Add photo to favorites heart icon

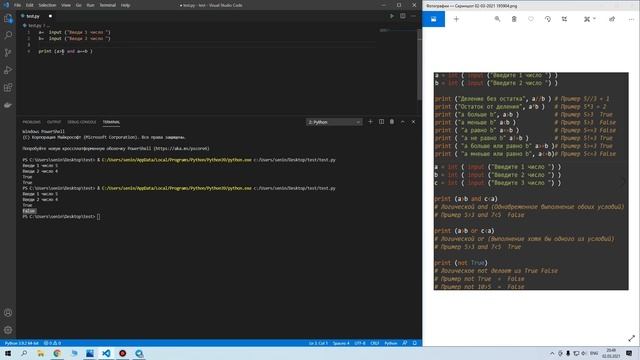coord(531,19)
